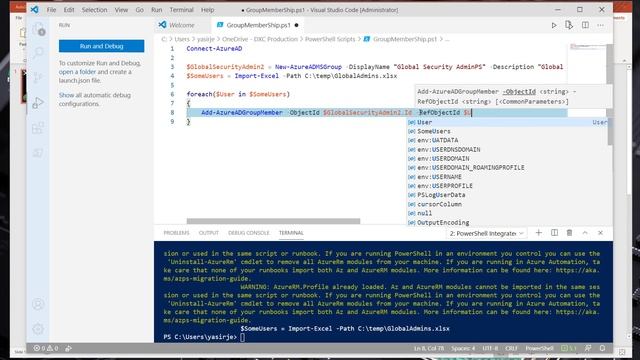Open the View menu
The width and height of the screenshot is (640, 360).
click(121, 10)
